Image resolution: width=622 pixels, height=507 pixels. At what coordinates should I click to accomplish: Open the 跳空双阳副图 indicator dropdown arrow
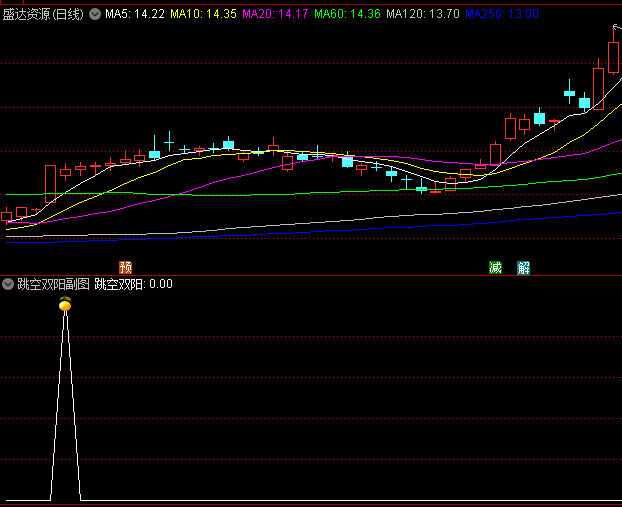tap(8, 284)
